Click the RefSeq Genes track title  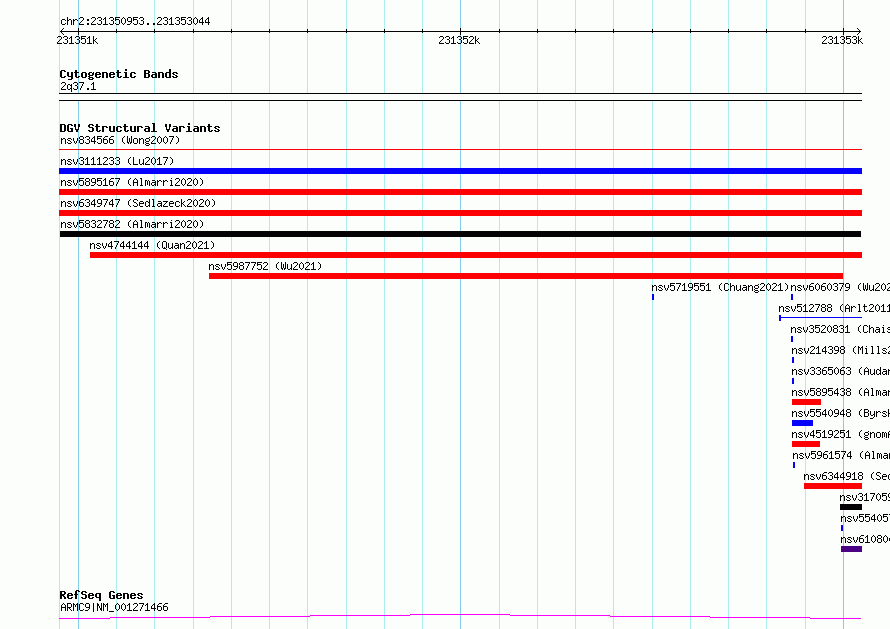click(x=101, y=595)
